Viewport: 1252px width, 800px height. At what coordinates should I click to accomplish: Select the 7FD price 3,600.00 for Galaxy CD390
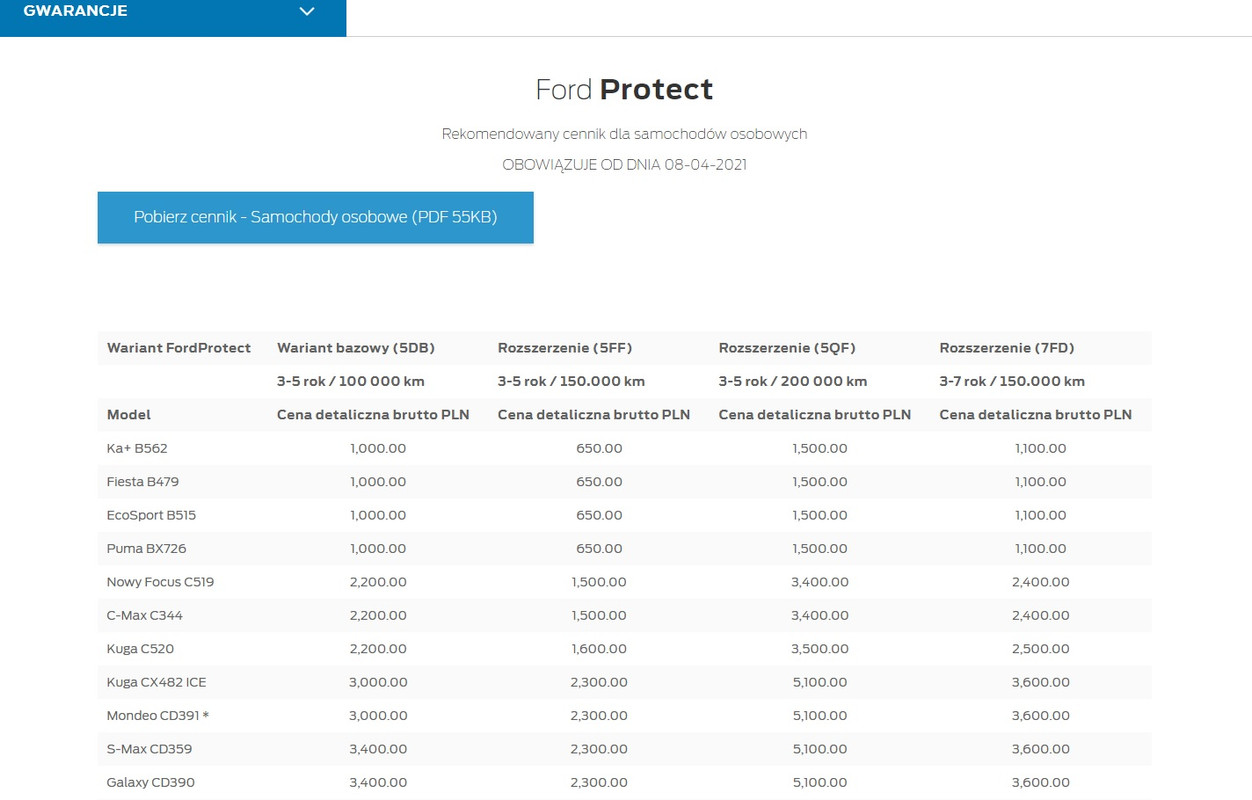point(1041,782)
